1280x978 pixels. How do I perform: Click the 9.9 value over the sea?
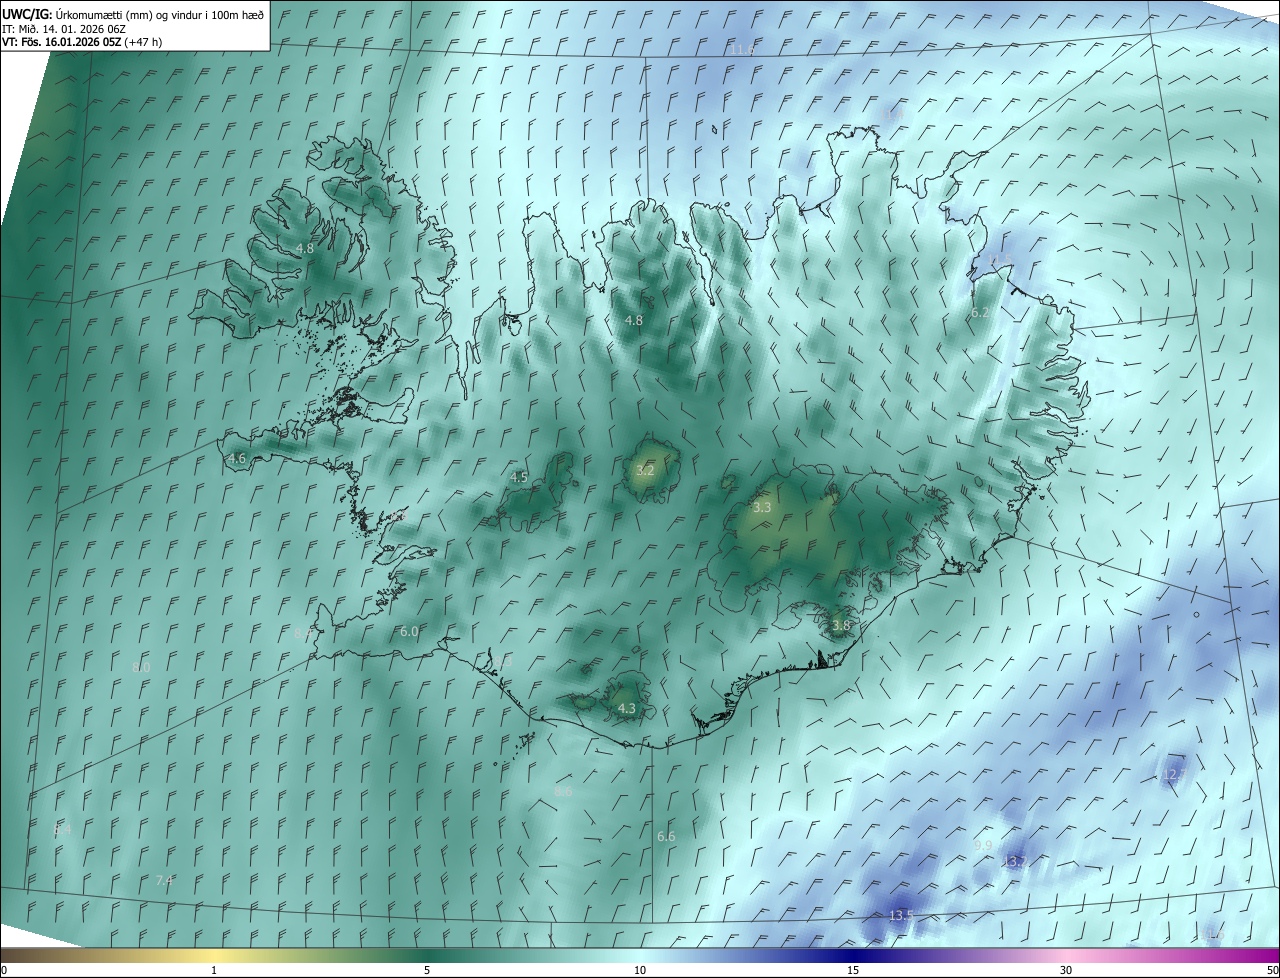click(x=983, y=846)
